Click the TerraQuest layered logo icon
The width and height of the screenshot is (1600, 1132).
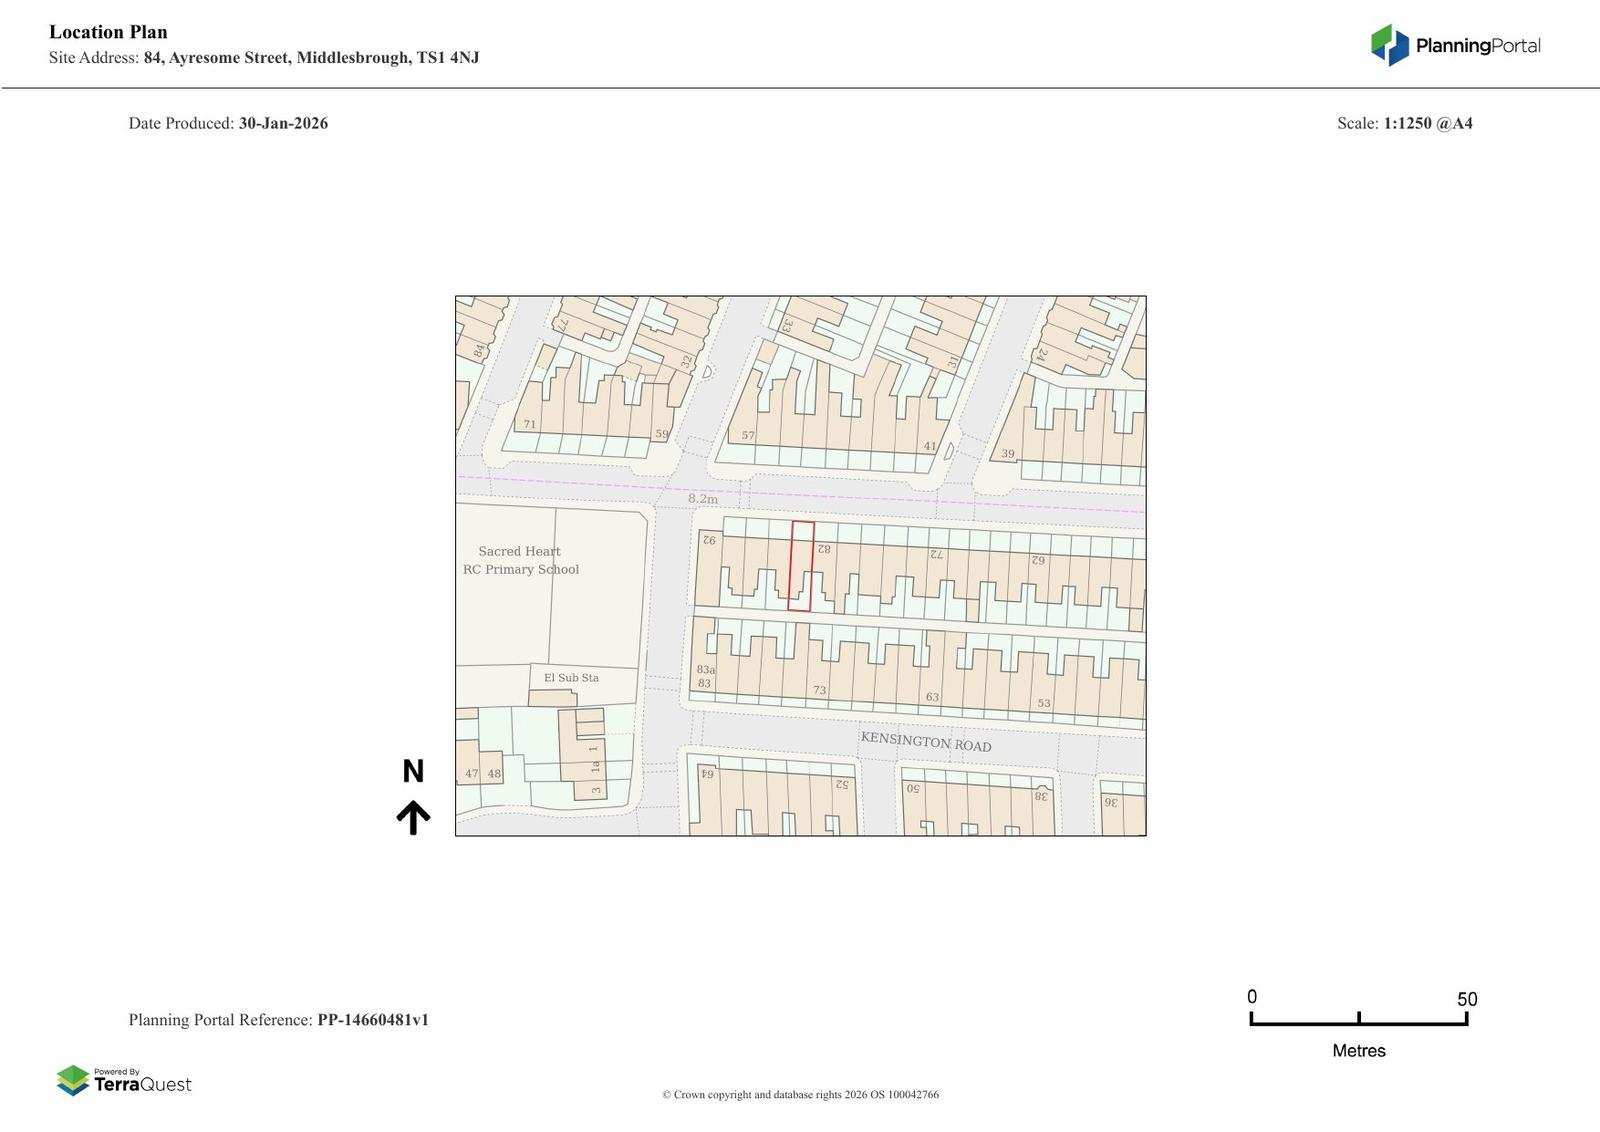(73, 1080)
